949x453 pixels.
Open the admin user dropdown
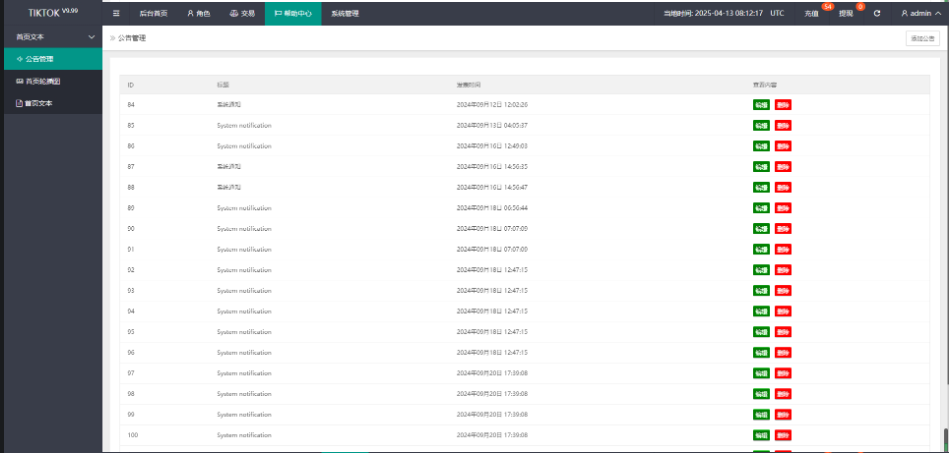(921, 13)
